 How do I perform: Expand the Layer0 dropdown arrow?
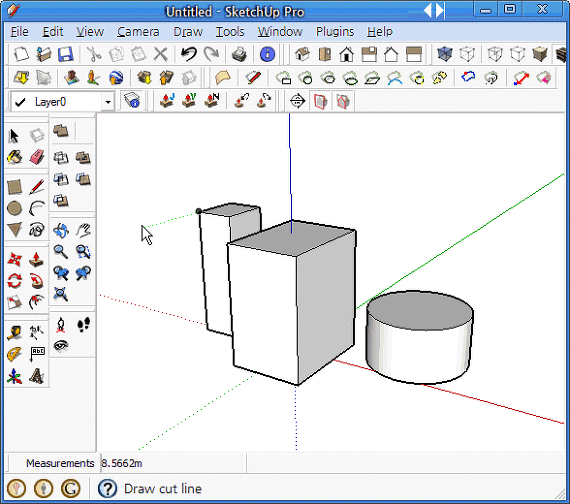[x=108, y=102]
